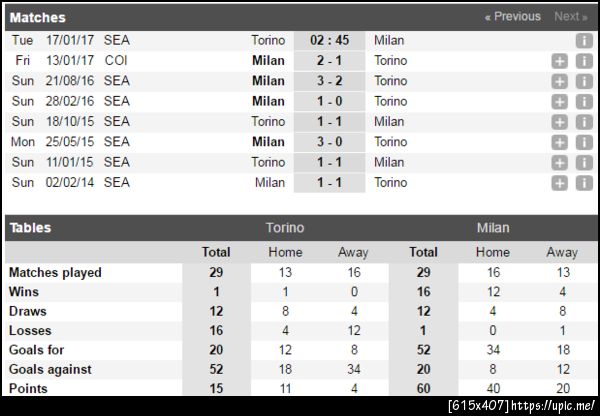Screen dimensions: 600x416
Task: Click the 02 : 45 kickoff time
Action: tap(329, 41)
